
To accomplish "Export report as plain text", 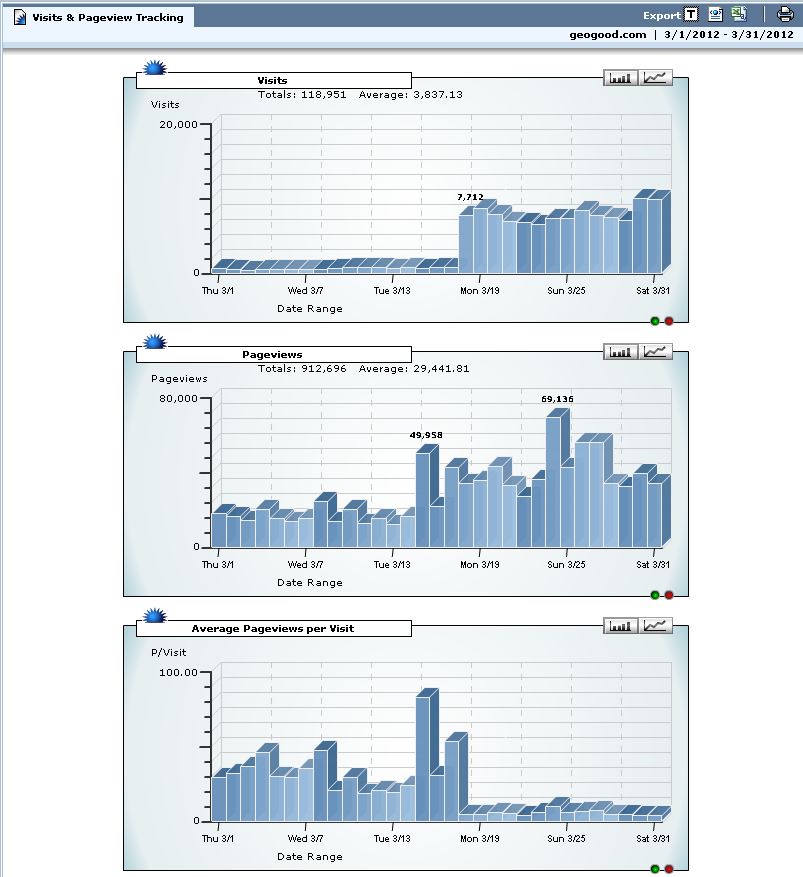I will (x=691, y=15).
